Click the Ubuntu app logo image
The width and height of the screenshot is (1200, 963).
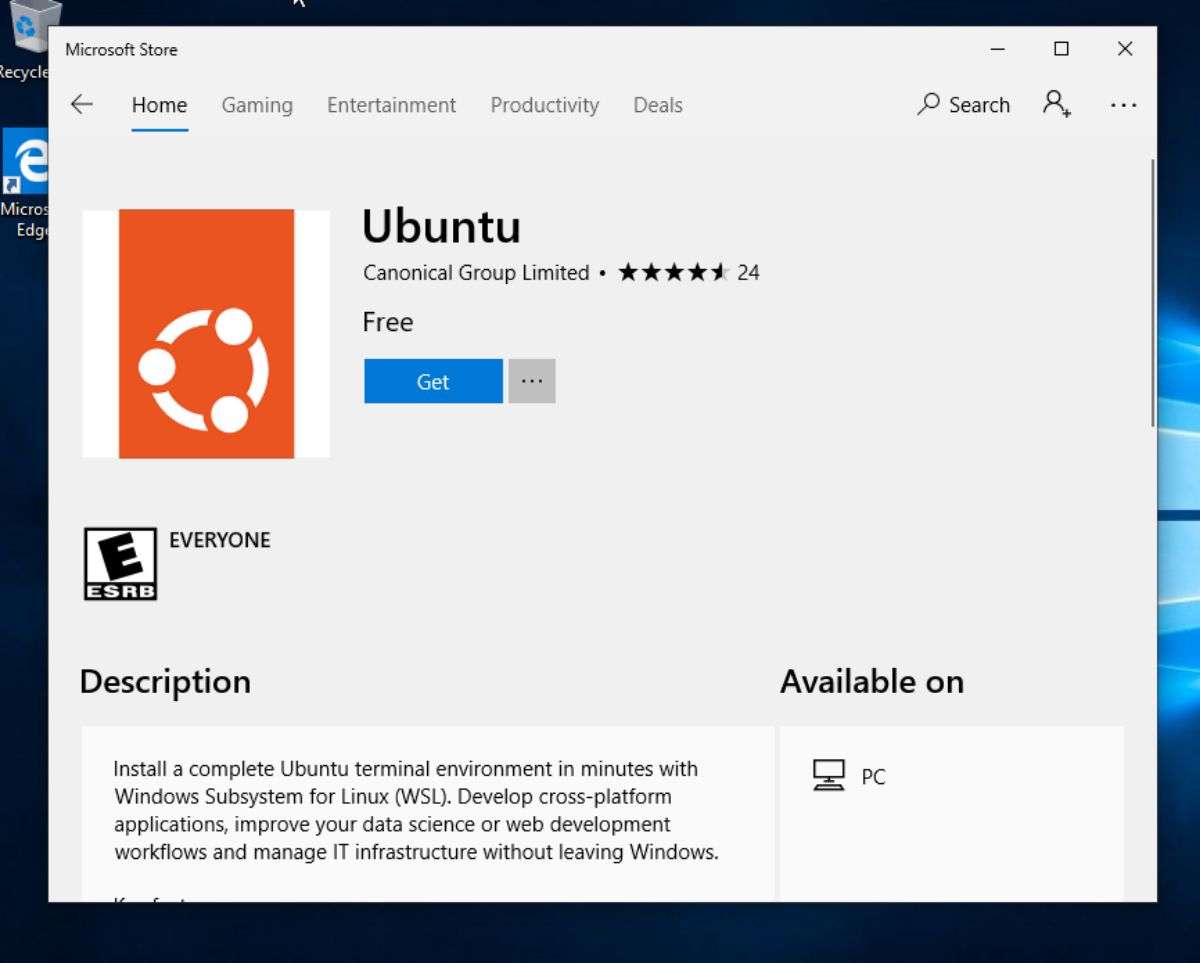[x=205, y=333]
